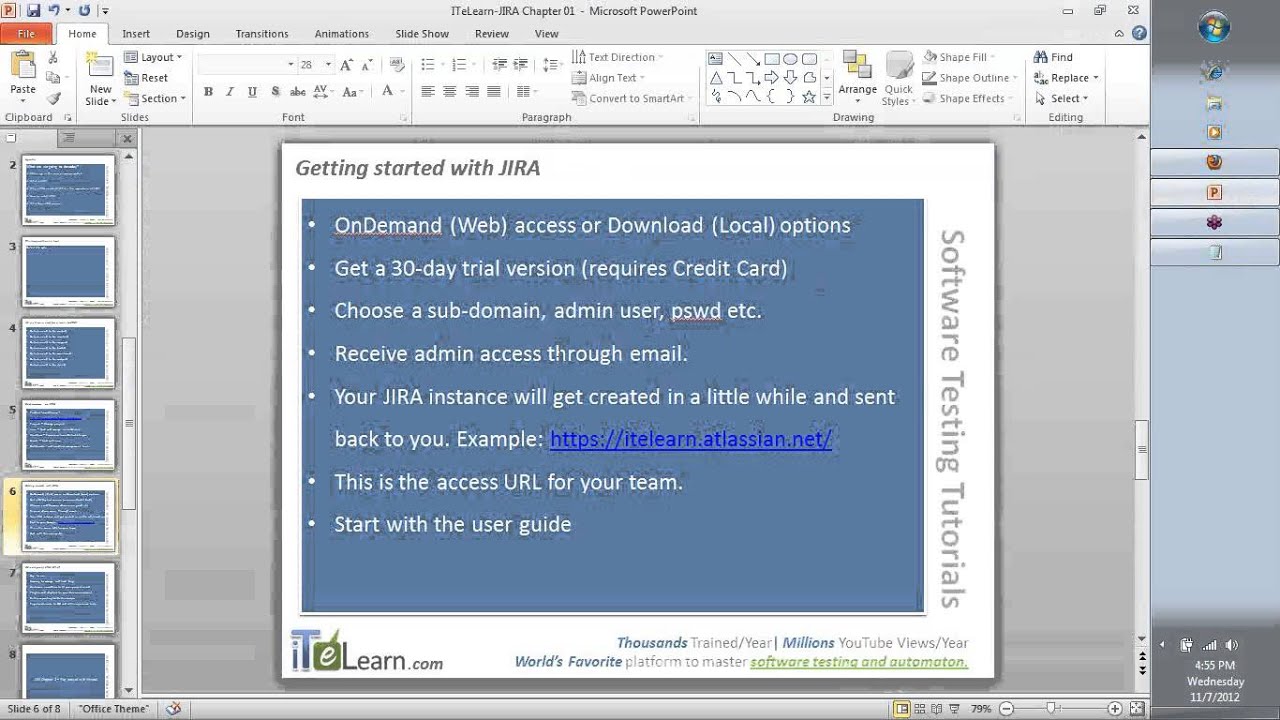The image size is (1280, 720).
Task: Click the Quick Styles button
Action: tap(898, 78)
